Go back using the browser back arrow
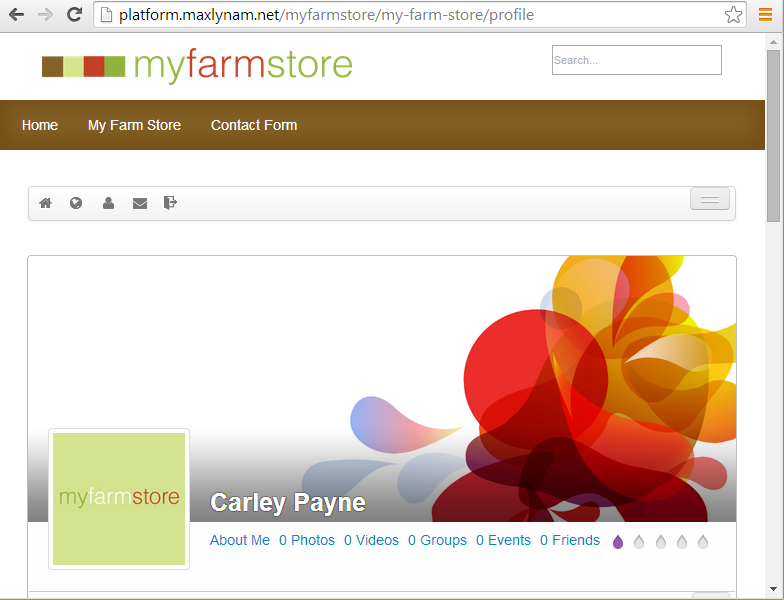 pos(16,14)
